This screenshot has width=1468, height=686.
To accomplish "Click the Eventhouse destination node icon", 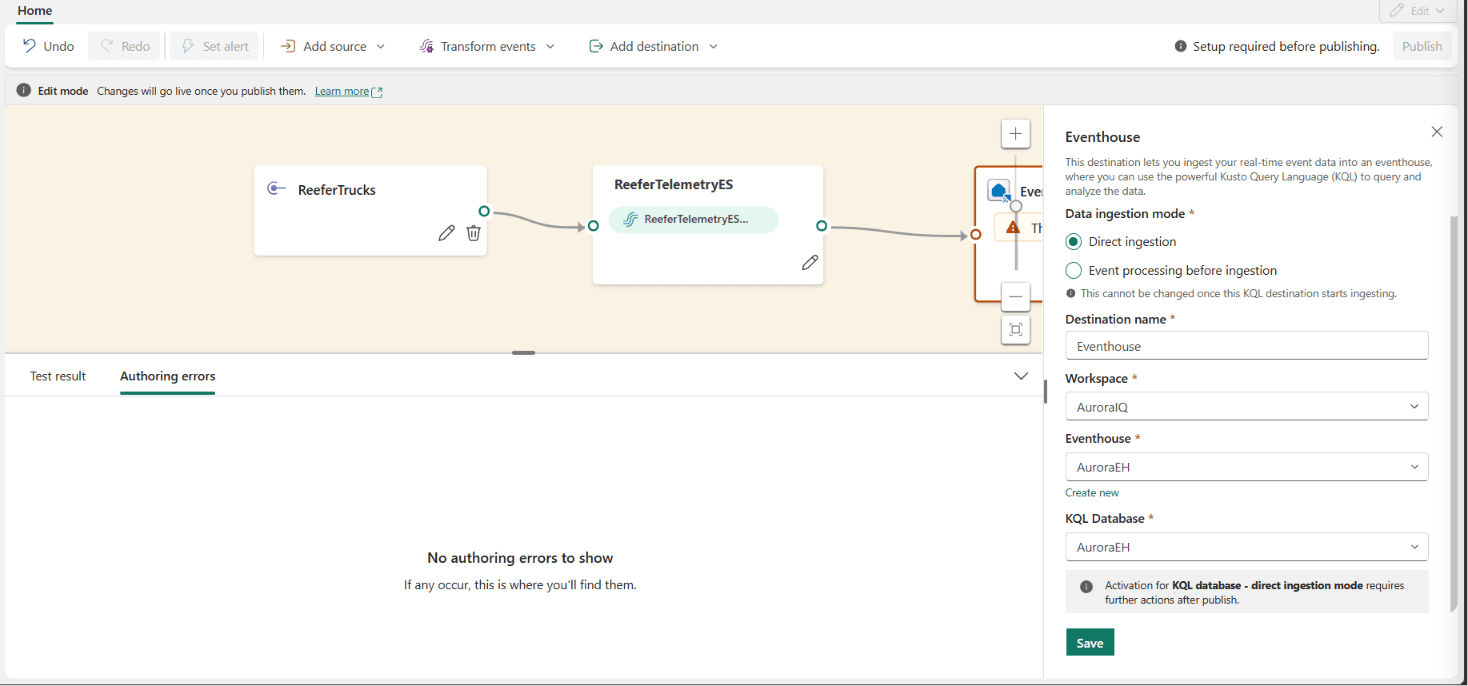I will (998, 191).
